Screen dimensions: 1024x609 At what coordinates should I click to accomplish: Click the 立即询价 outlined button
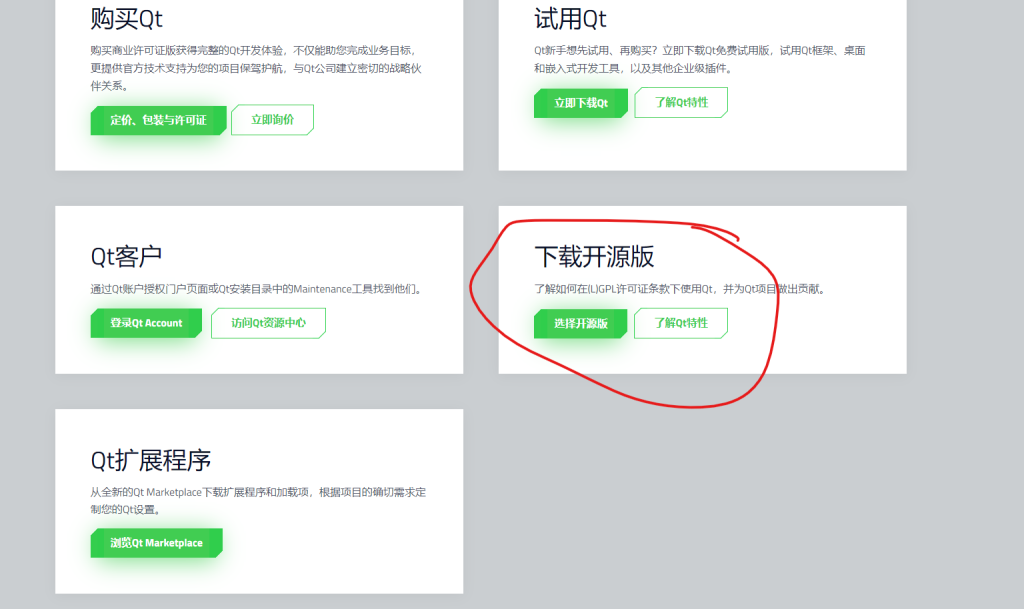click(x=272, y=119)
